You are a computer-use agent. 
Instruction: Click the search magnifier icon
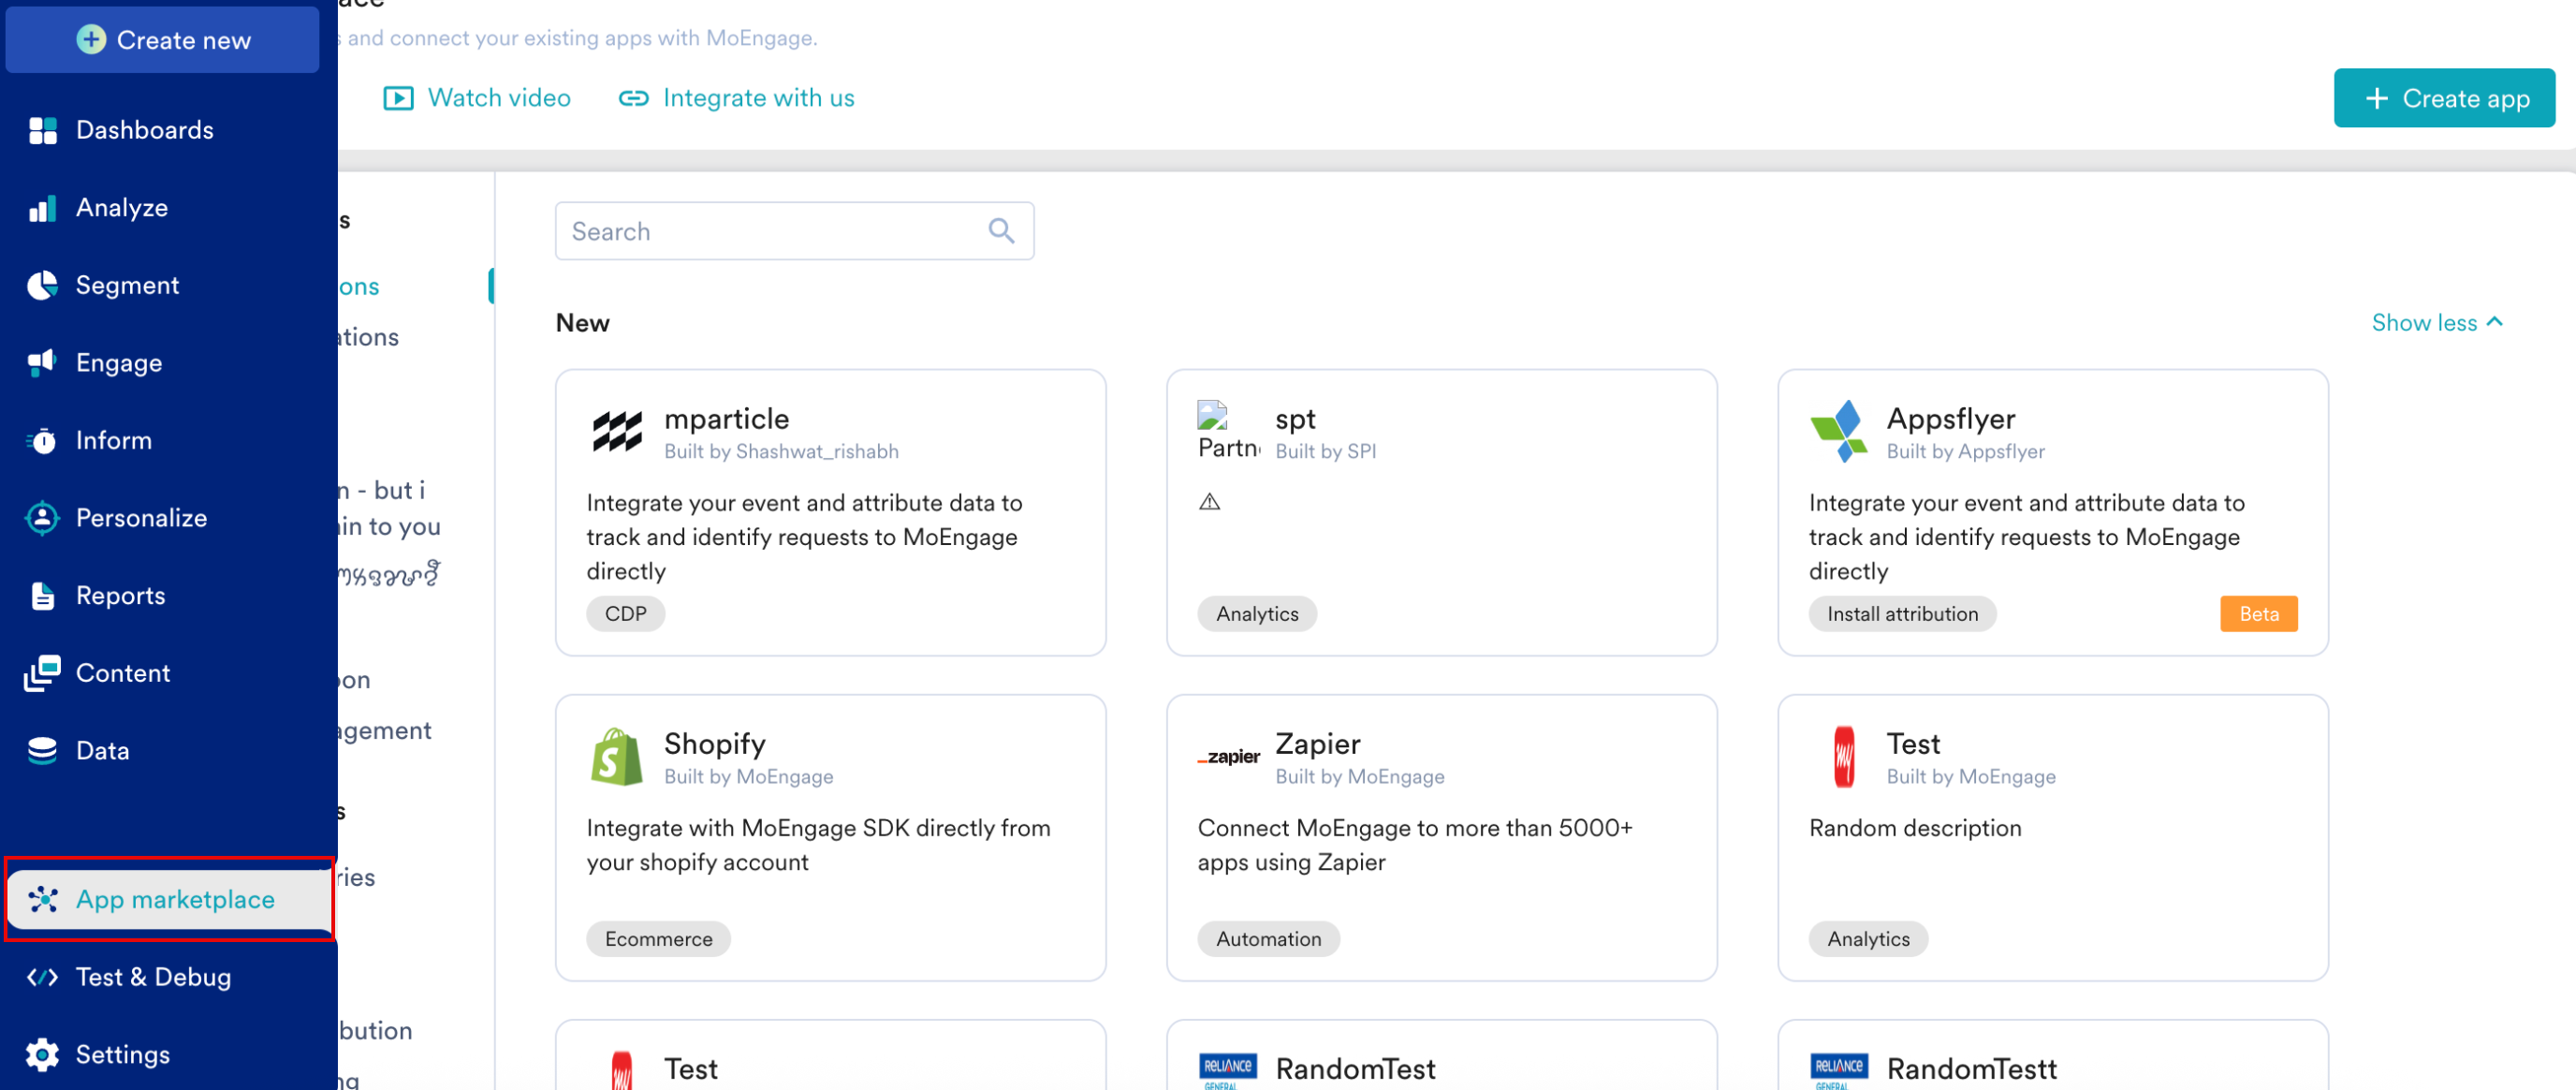click(x=1001, y=231)
